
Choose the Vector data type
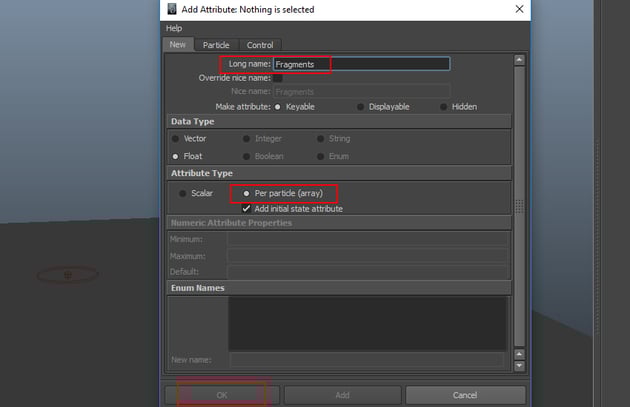tap(175, 139)
